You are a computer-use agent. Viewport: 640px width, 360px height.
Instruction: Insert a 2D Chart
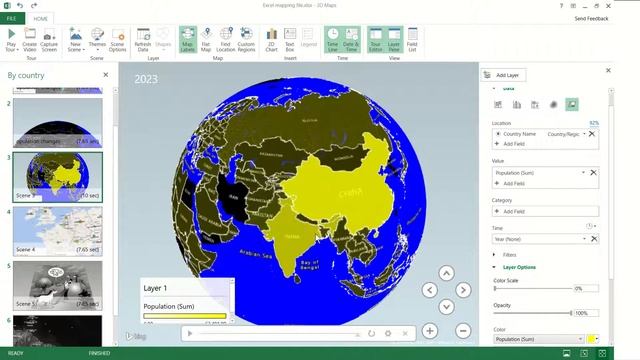point(271,40)
